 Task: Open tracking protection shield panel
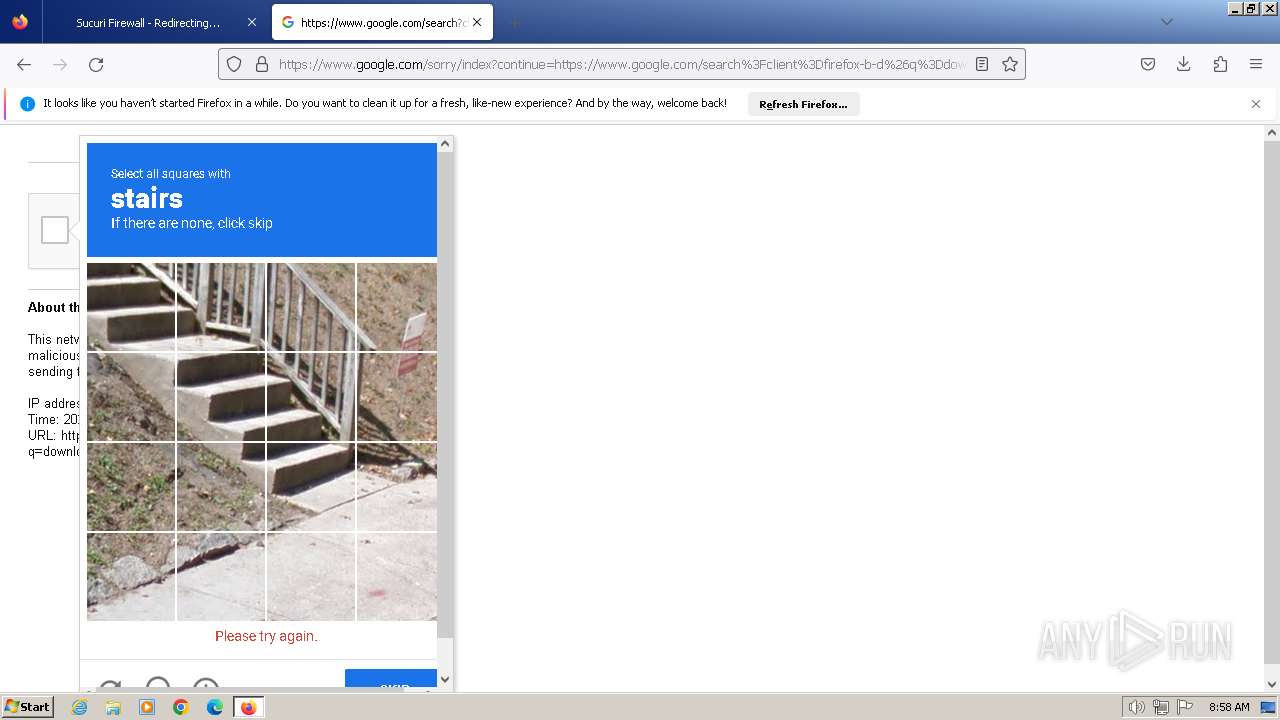click(234, 64)
